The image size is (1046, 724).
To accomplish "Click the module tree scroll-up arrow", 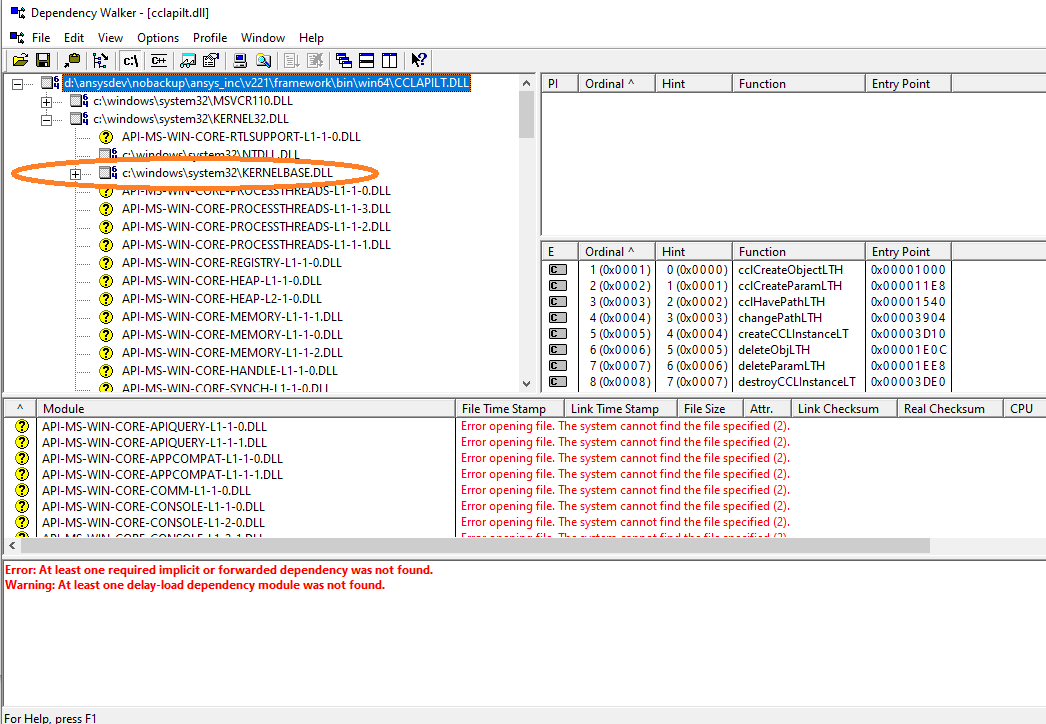I will tap(526, 83).
